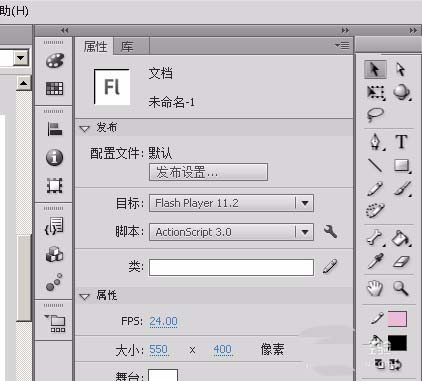The height and width of the screenshot is (381, 422).
Task: Click the black and white reset icon
Action: point(379,364)
